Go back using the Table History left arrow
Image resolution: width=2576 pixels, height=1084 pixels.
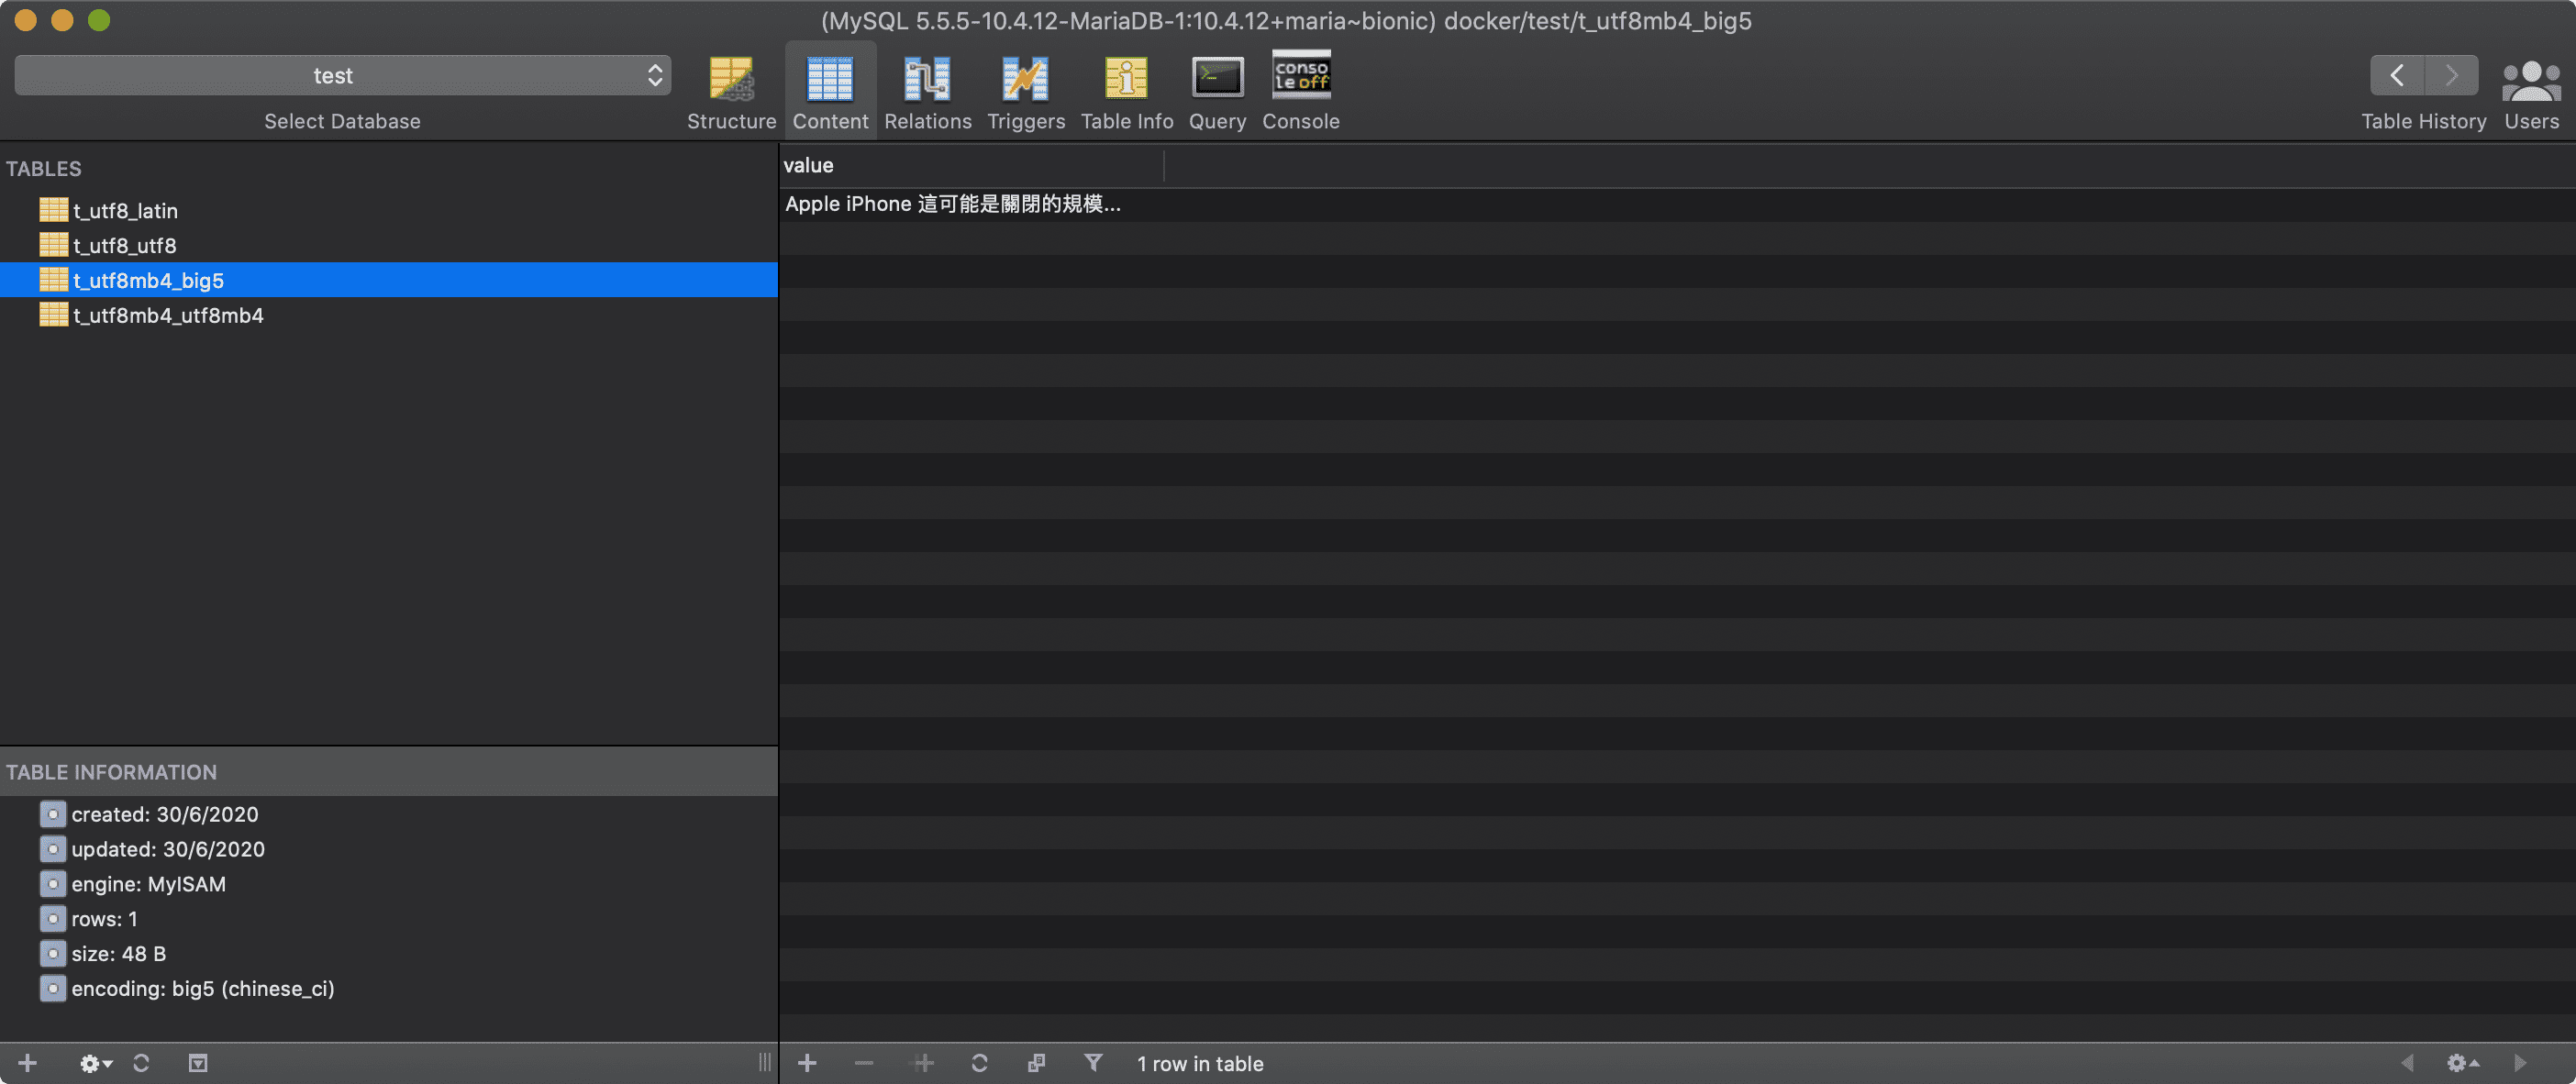point(2398,75)
